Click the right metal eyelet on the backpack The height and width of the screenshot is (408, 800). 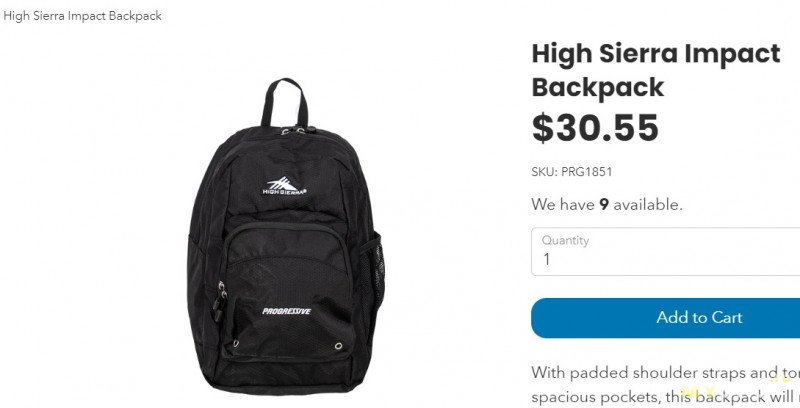338,346
